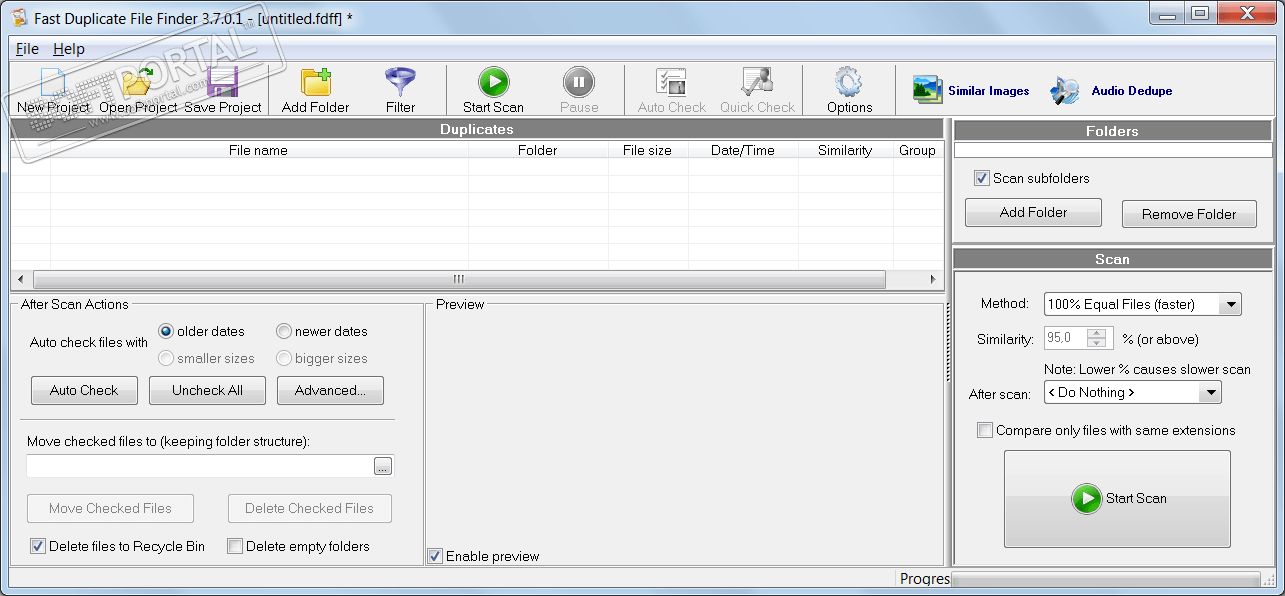Open the Help menu

click(69, 48)
